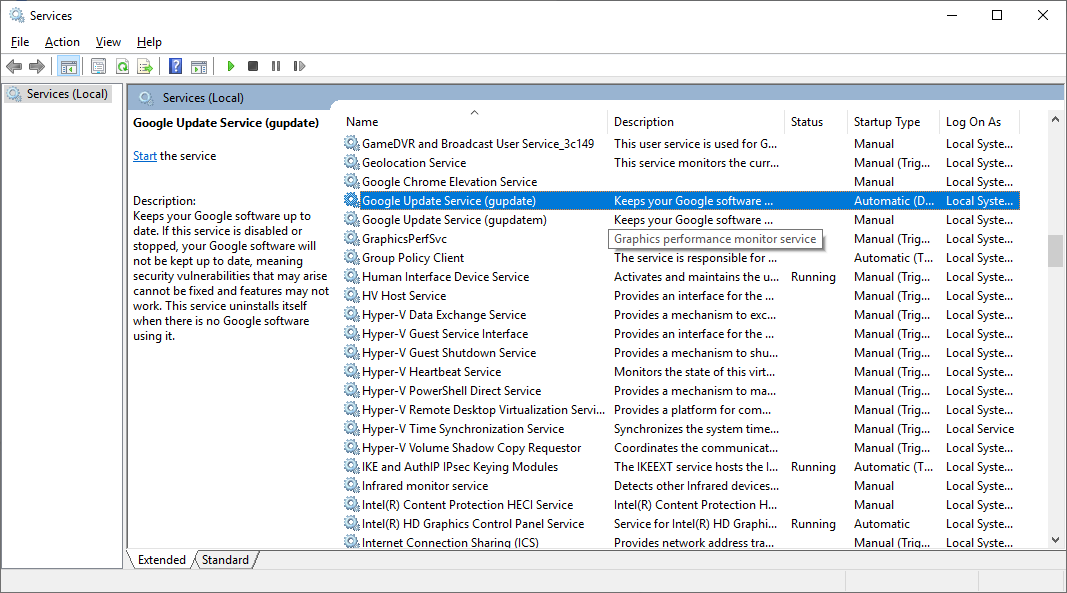Sort by the Name column header
The height and width of the screenshot is (593, 1067).
click(x=362, y=122)
